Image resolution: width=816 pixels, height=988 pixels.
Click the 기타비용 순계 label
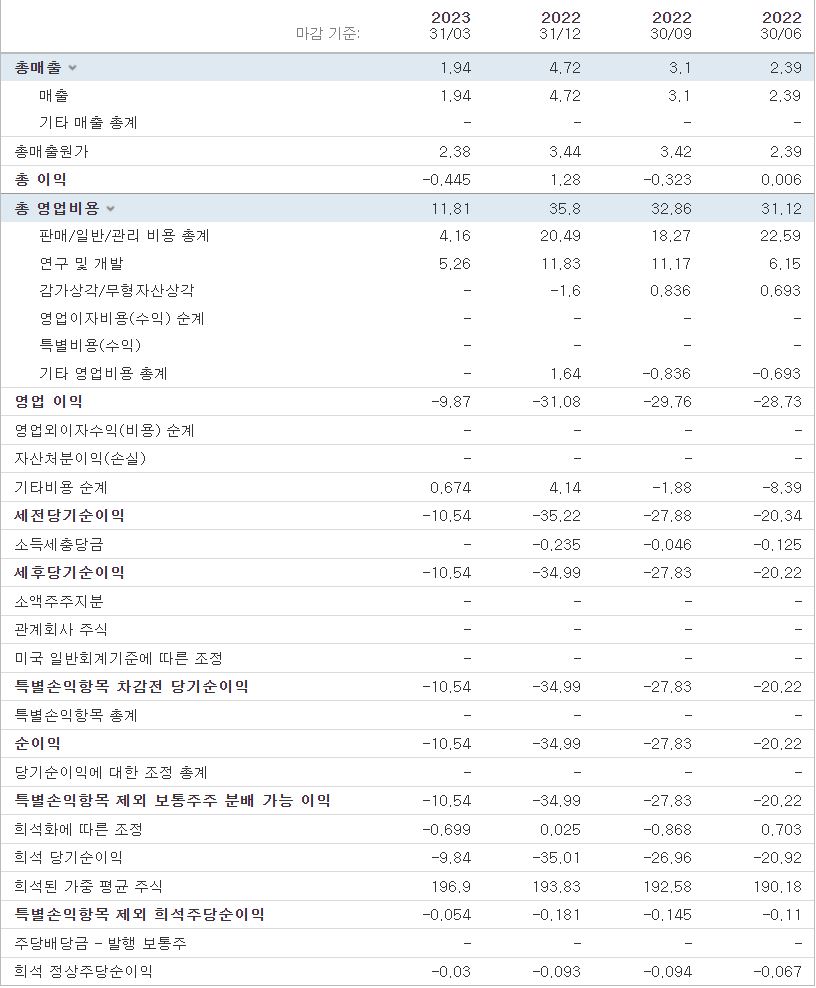click(61, 487)
